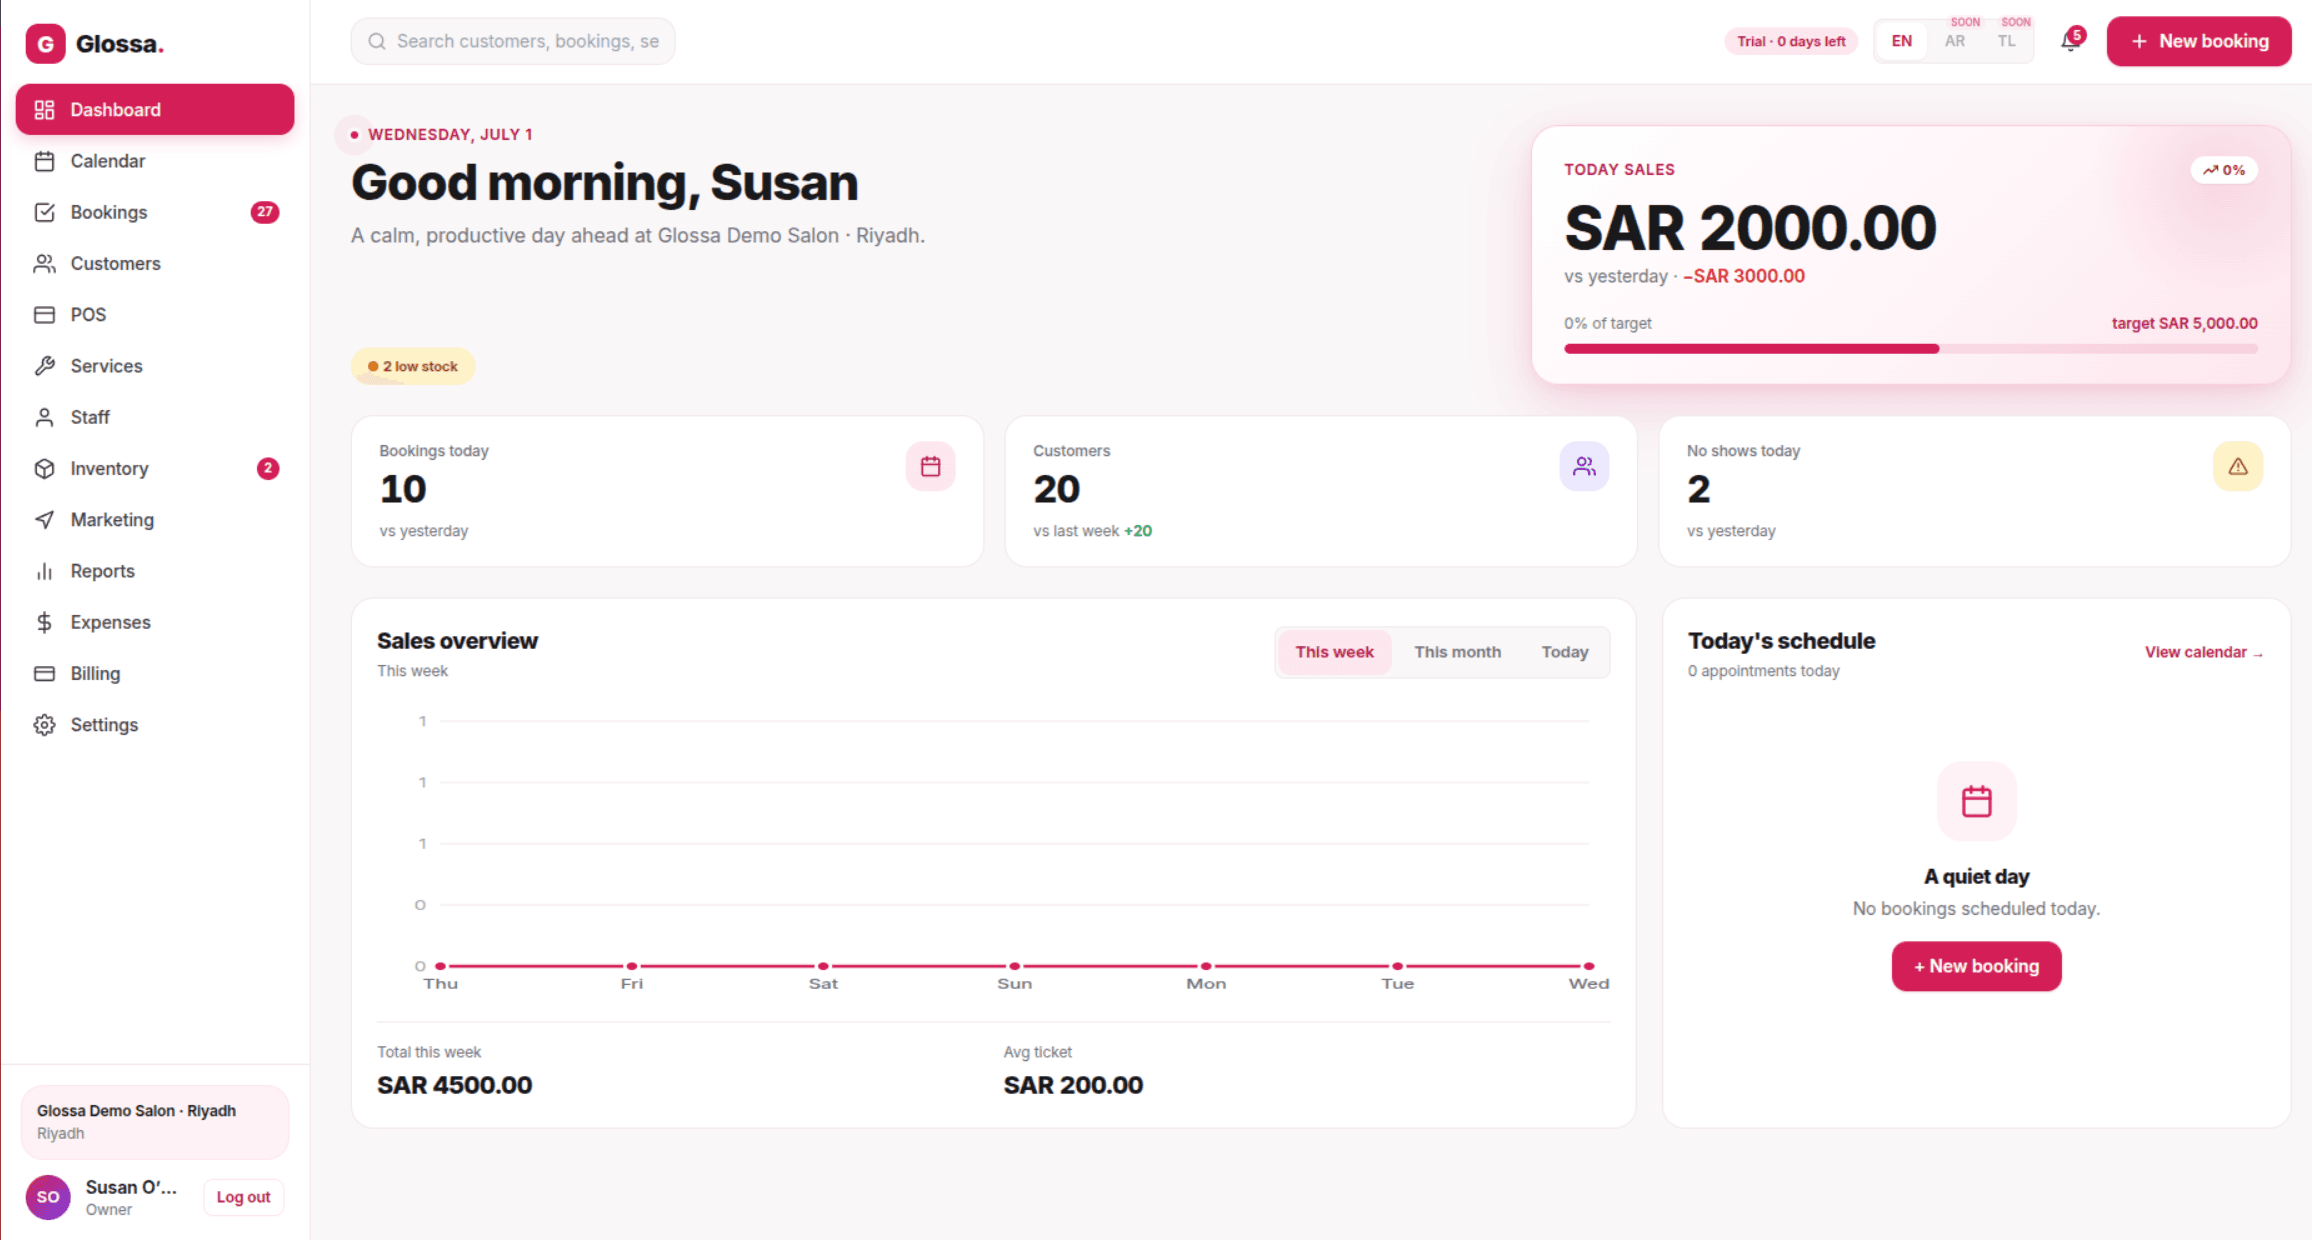The image size is (2312, 1240).
Task: Click the +20 vs last week value
Action: coord(1138,531)
